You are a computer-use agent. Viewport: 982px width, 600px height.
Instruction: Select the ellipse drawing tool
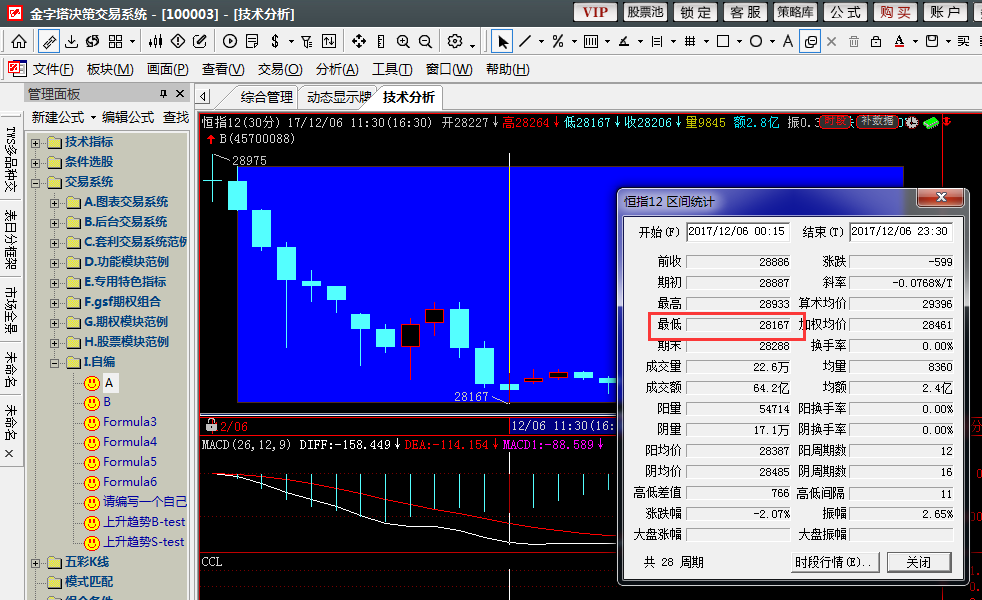pos(756,41)
